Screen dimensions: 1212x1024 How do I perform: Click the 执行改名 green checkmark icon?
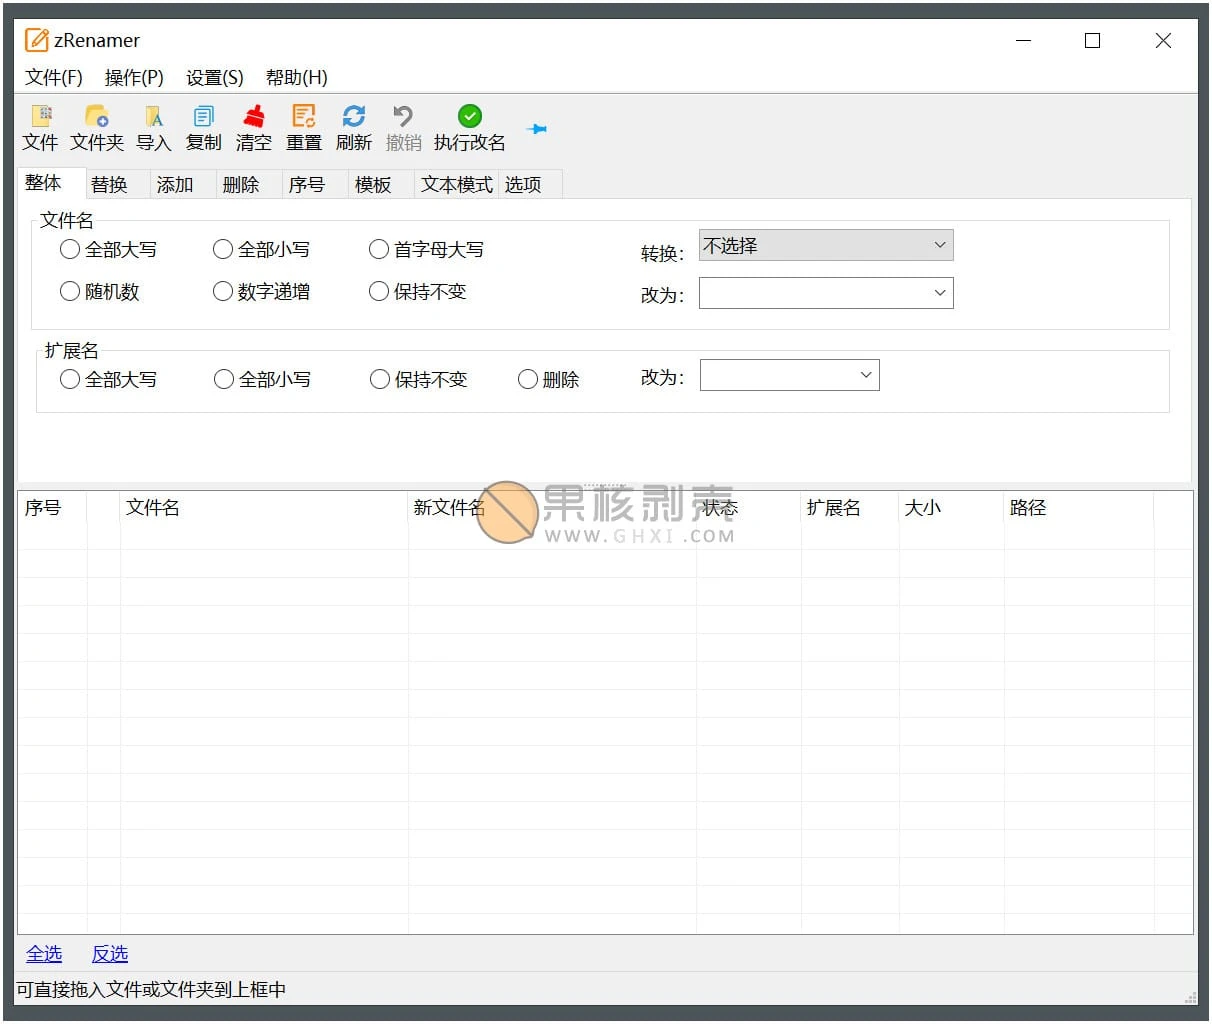click(470, 116)
